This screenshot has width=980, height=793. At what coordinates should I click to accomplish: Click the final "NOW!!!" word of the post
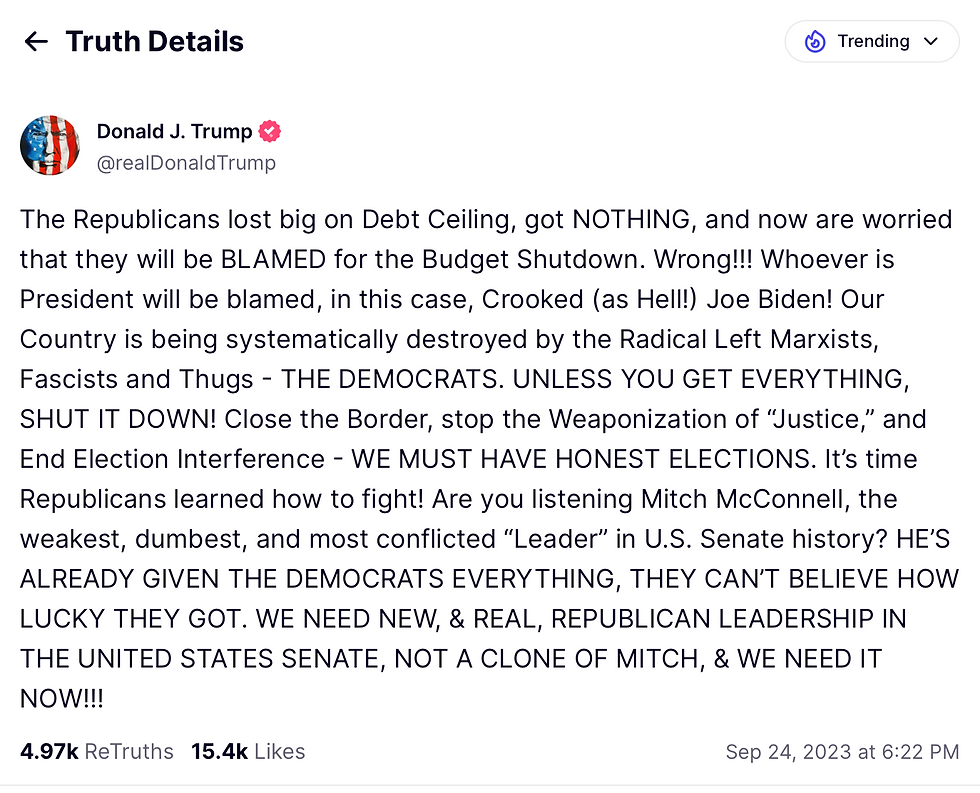pos(61,699)
